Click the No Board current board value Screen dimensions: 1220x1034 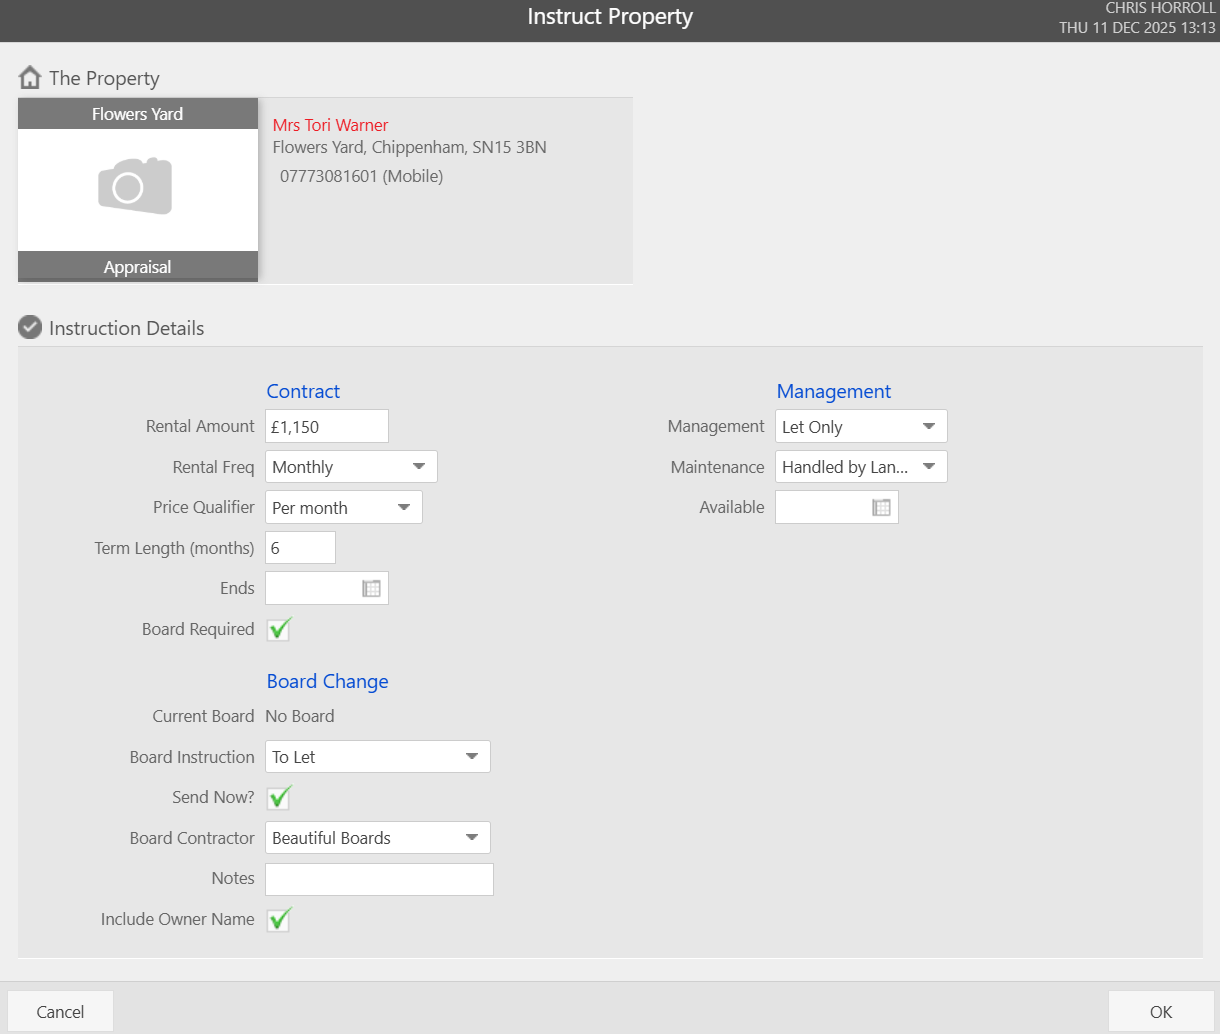(300, 716)
